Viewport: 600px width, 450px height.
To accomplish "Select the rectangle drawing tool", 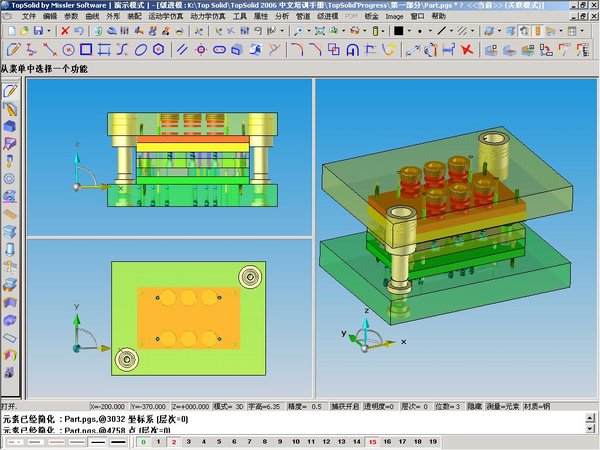I will [x=87, y=49].
